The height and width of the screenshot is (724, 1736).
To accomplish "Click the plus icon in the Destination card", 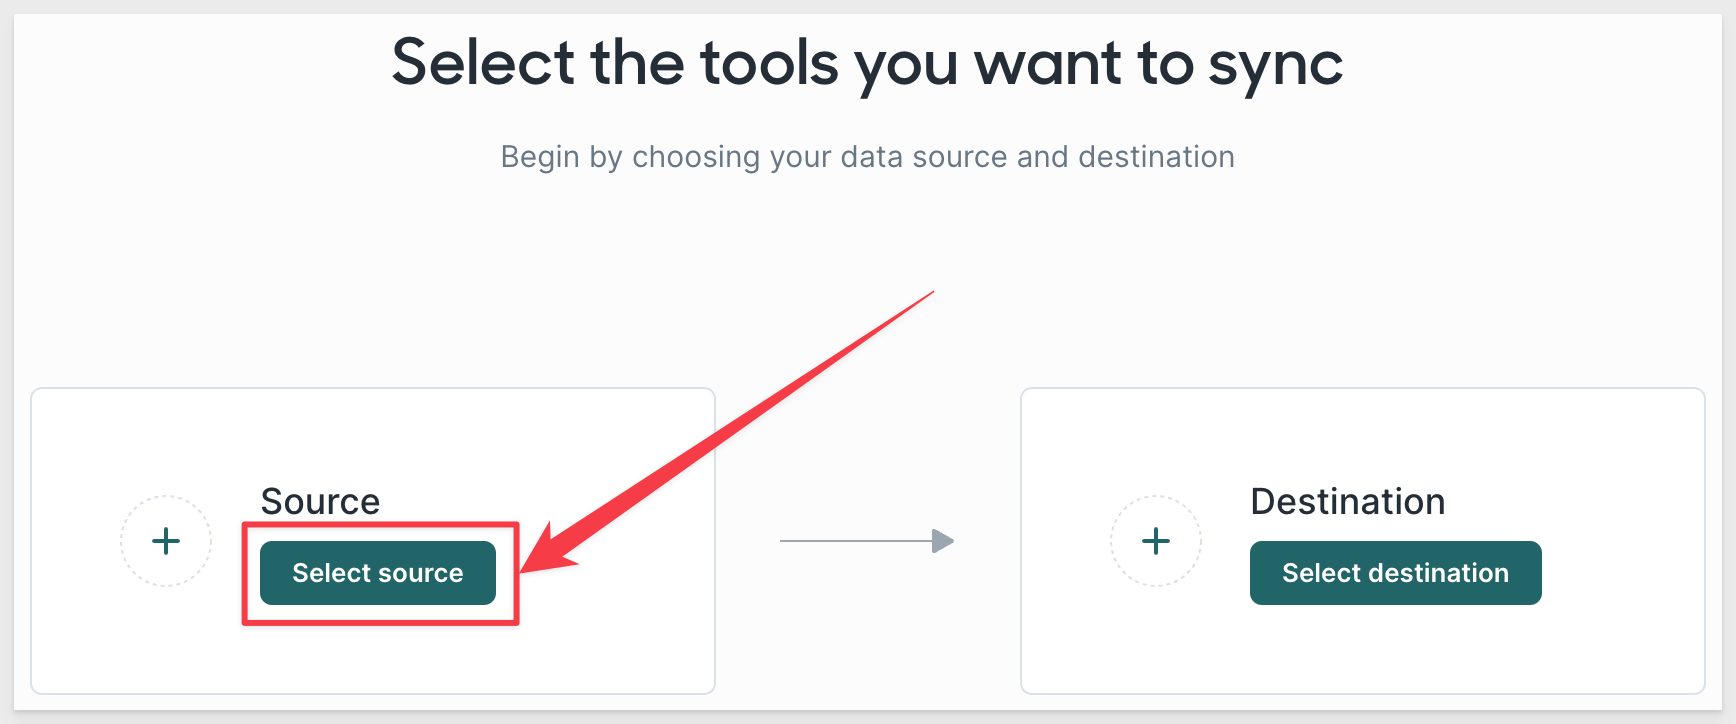I will (1156, 541).
